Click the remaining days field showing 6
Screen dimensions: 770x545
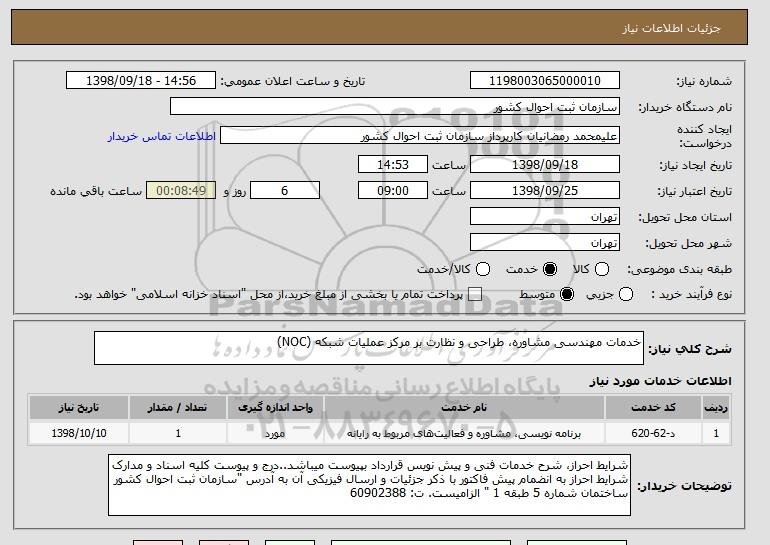[x=285, y=191]
